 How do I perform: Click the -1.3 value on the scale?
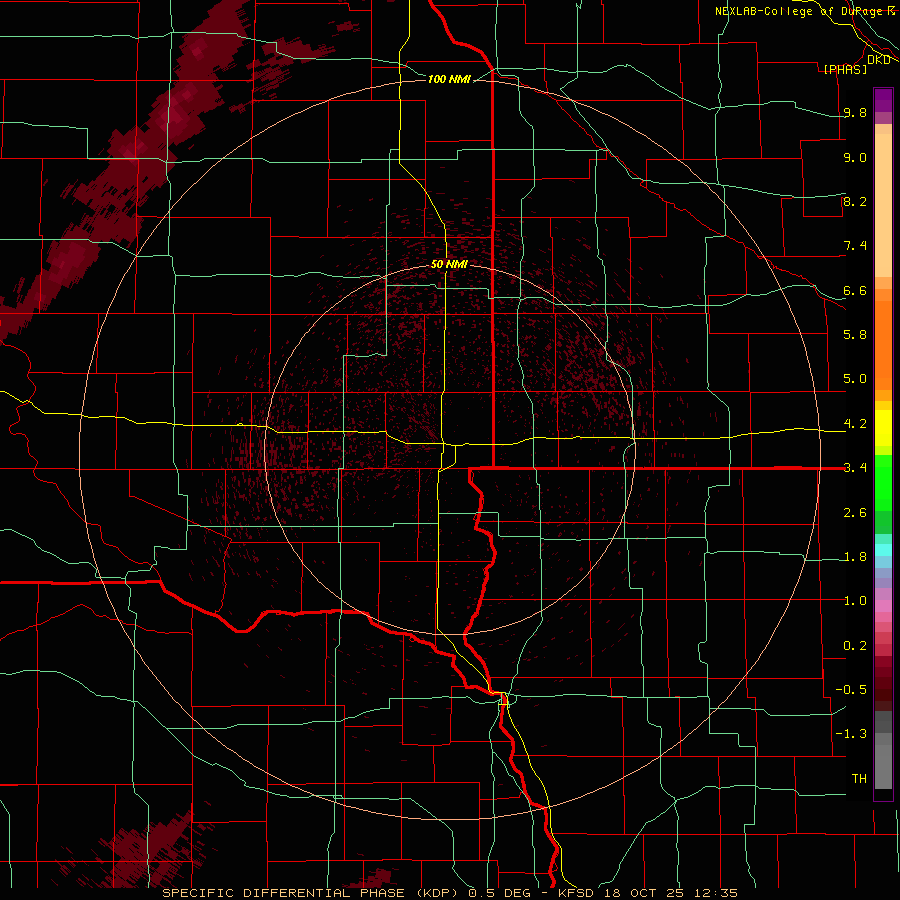click(x=851, y=734)
